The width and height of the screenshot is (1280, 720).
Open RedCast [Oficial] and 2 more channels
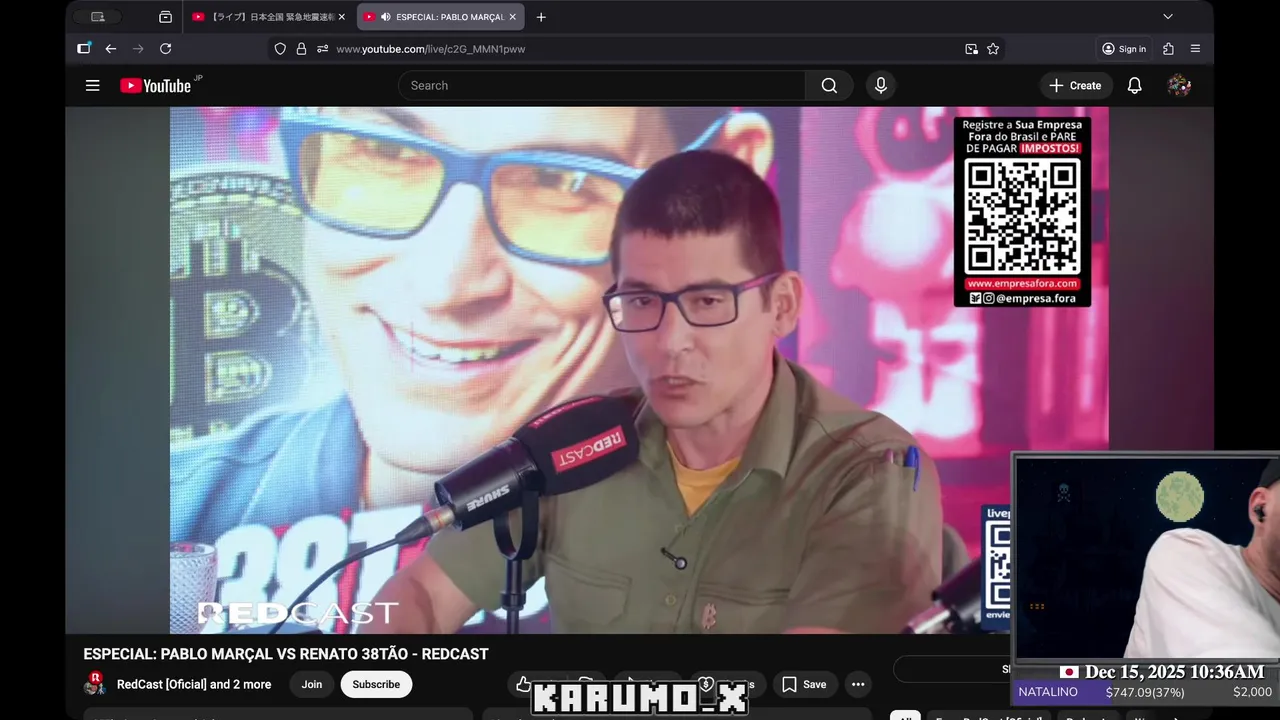(194, 684)
